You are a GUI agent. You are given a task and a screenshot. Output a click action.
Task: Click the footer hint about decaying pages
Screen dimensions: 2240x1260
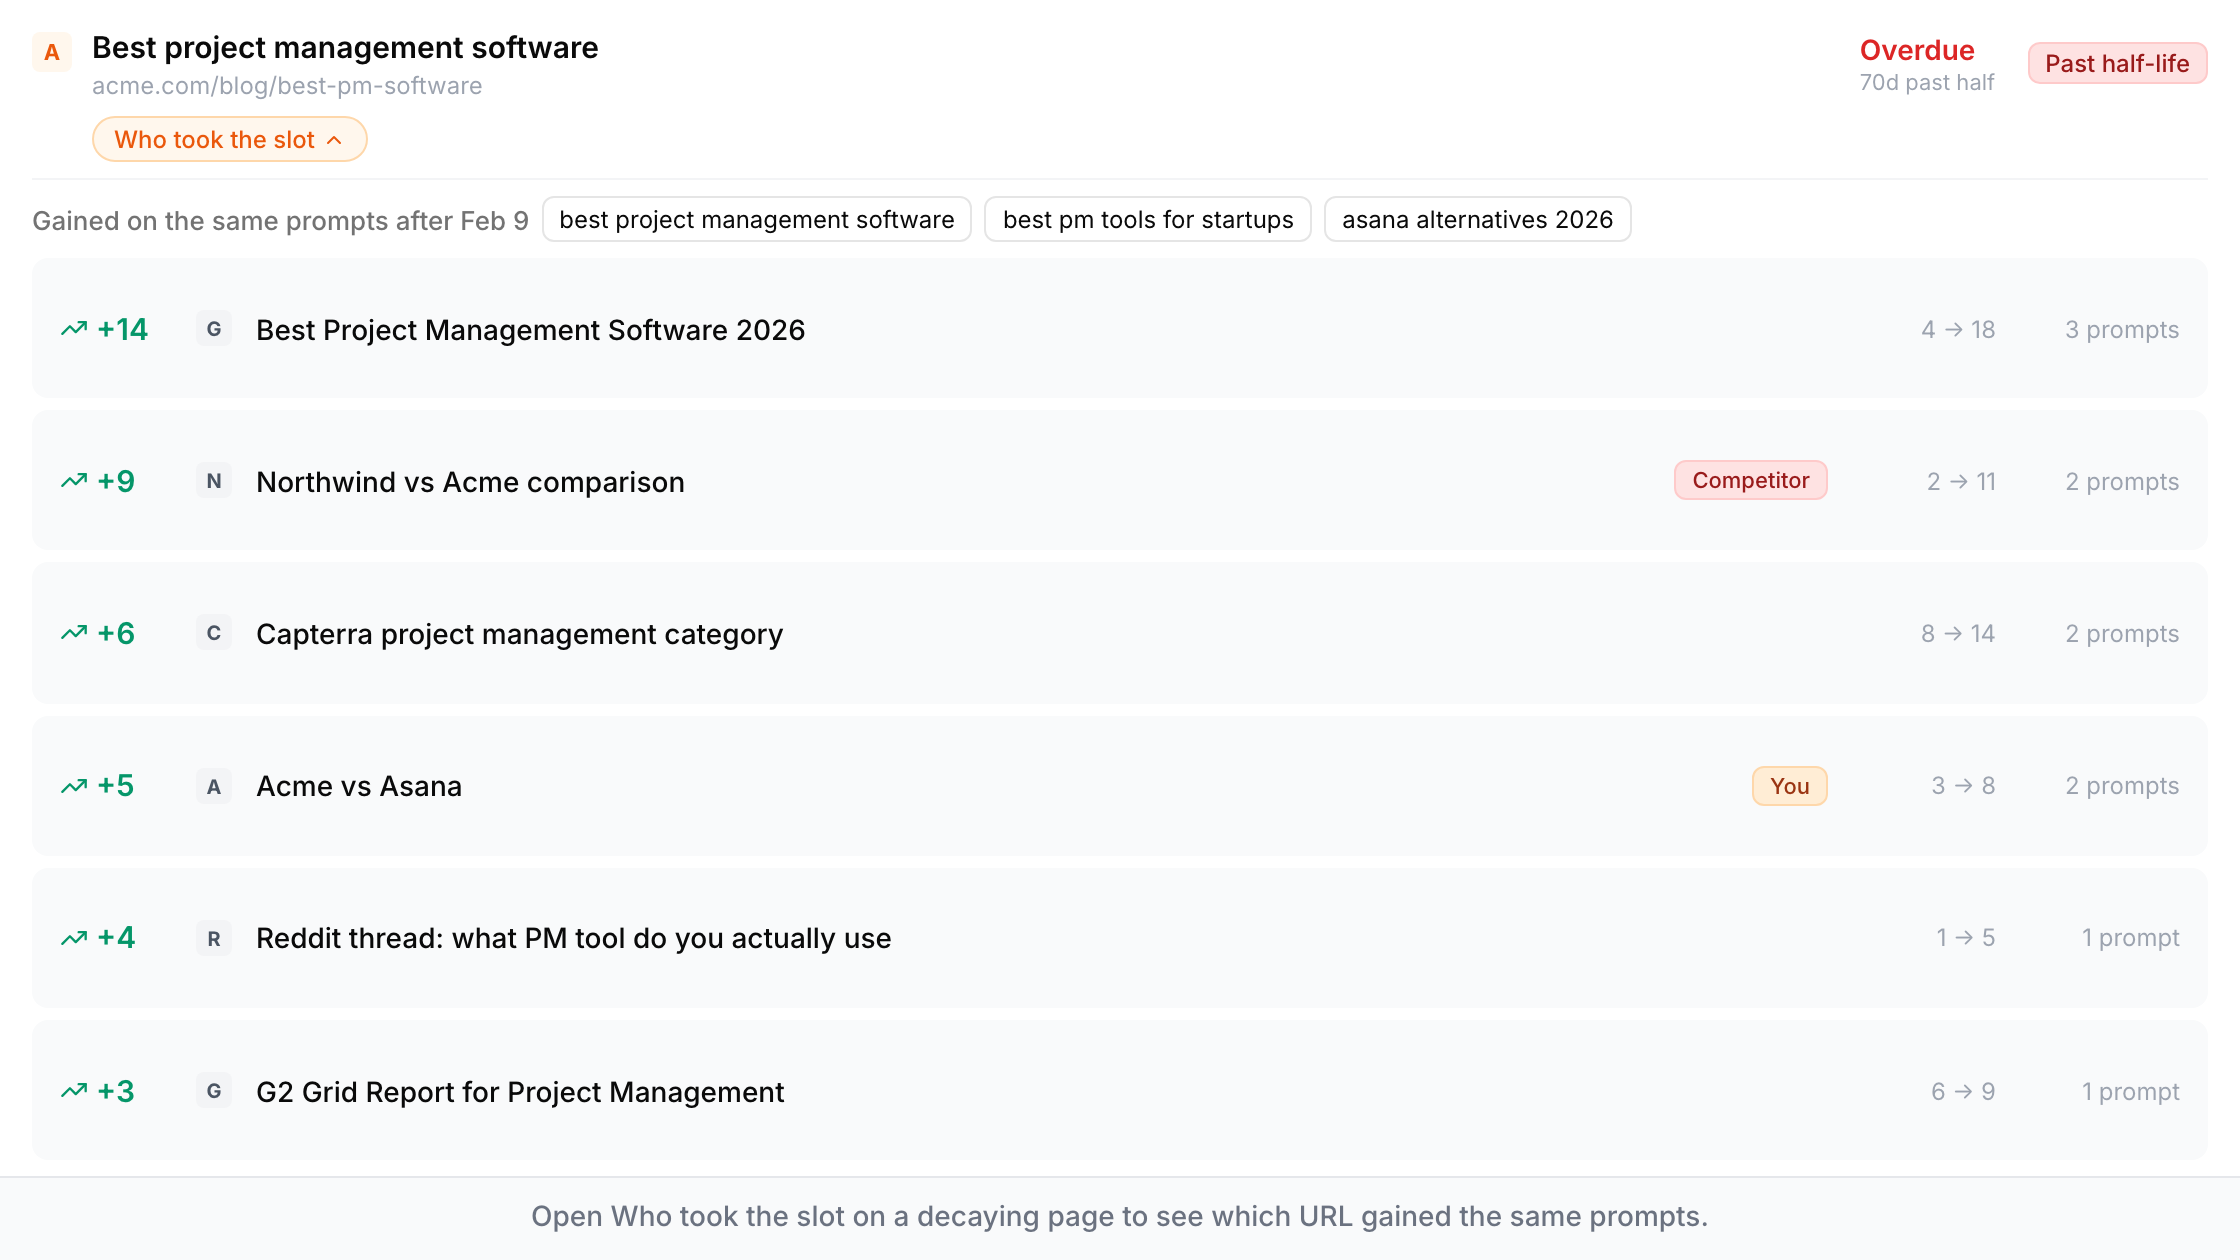point(1119,1216)
